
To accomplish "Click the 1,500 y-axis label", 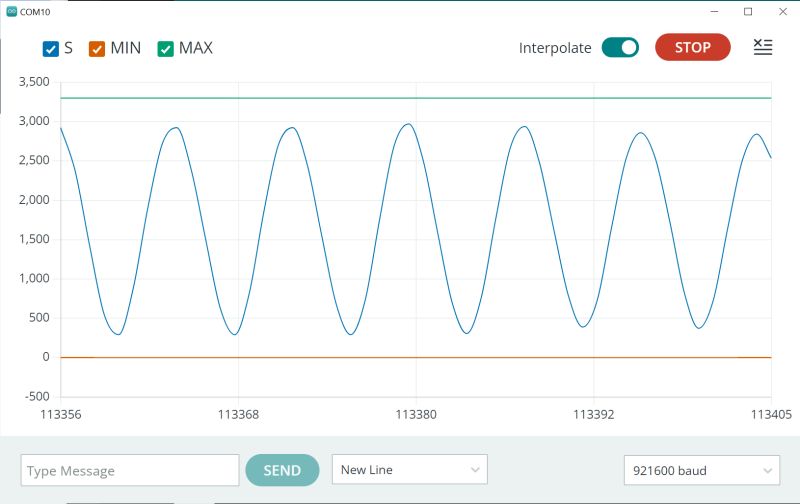I will click(x=34, y=239).
